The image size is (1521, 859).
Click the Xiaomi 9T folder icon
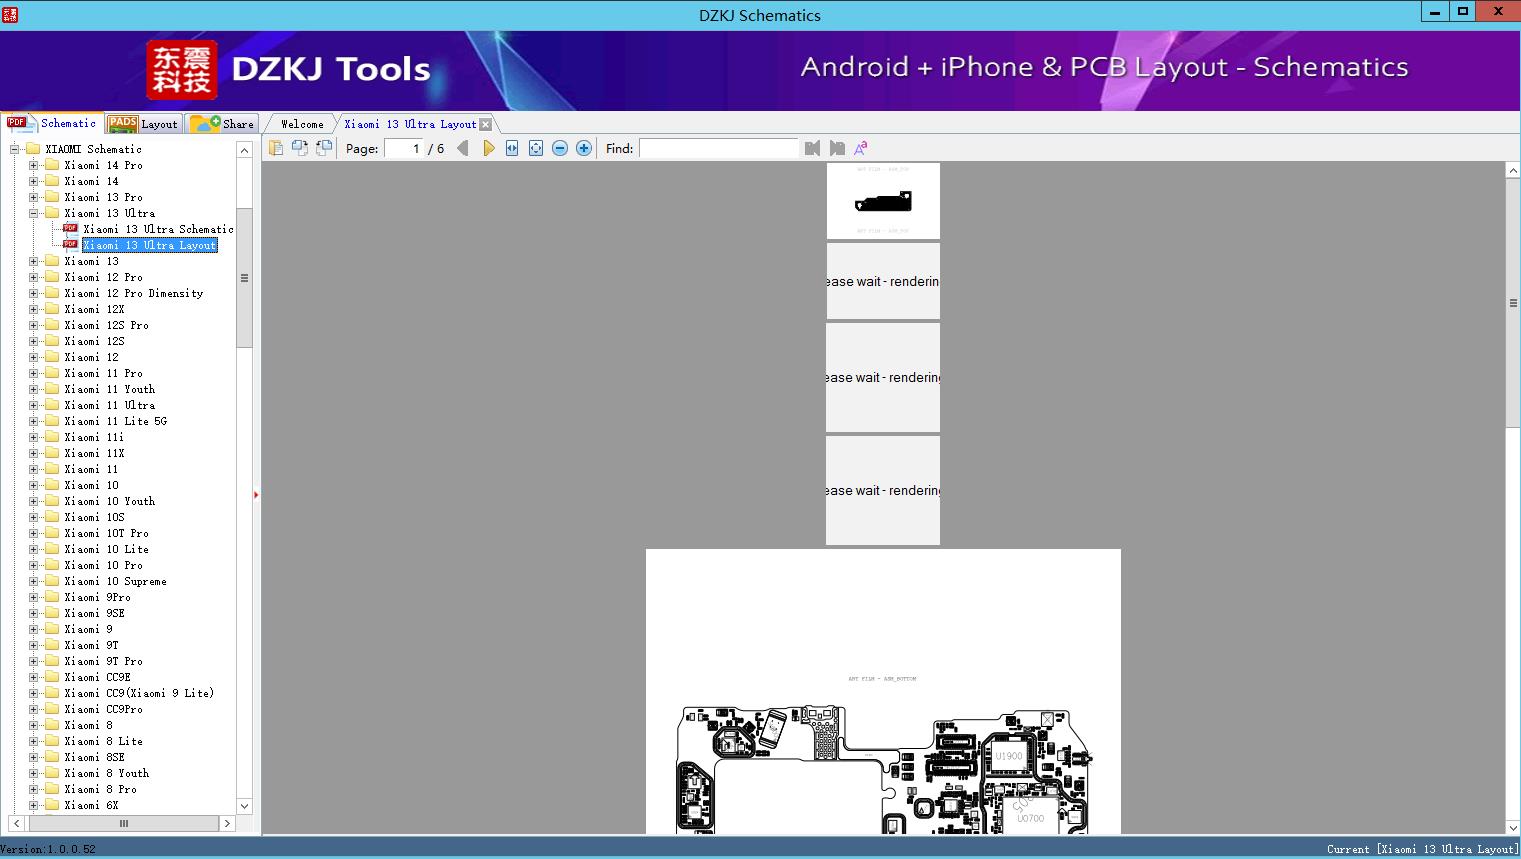click(x=52, y=645)
